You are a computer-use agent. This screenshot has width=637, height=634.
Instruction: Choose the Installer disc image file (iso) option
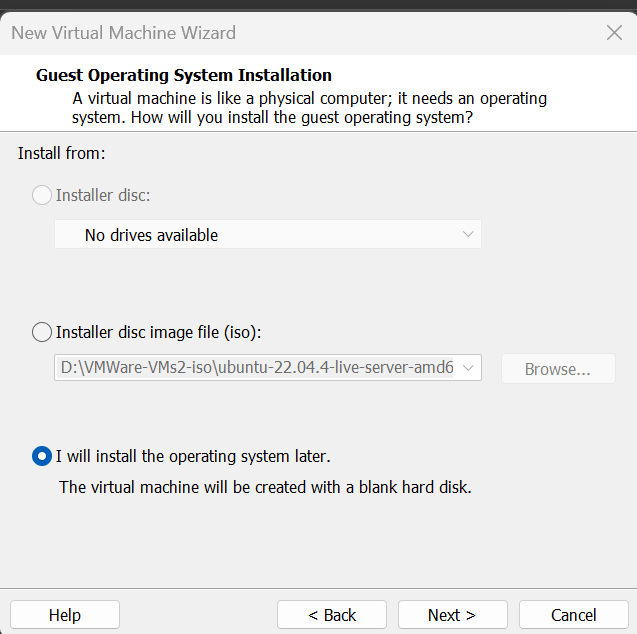42,332
